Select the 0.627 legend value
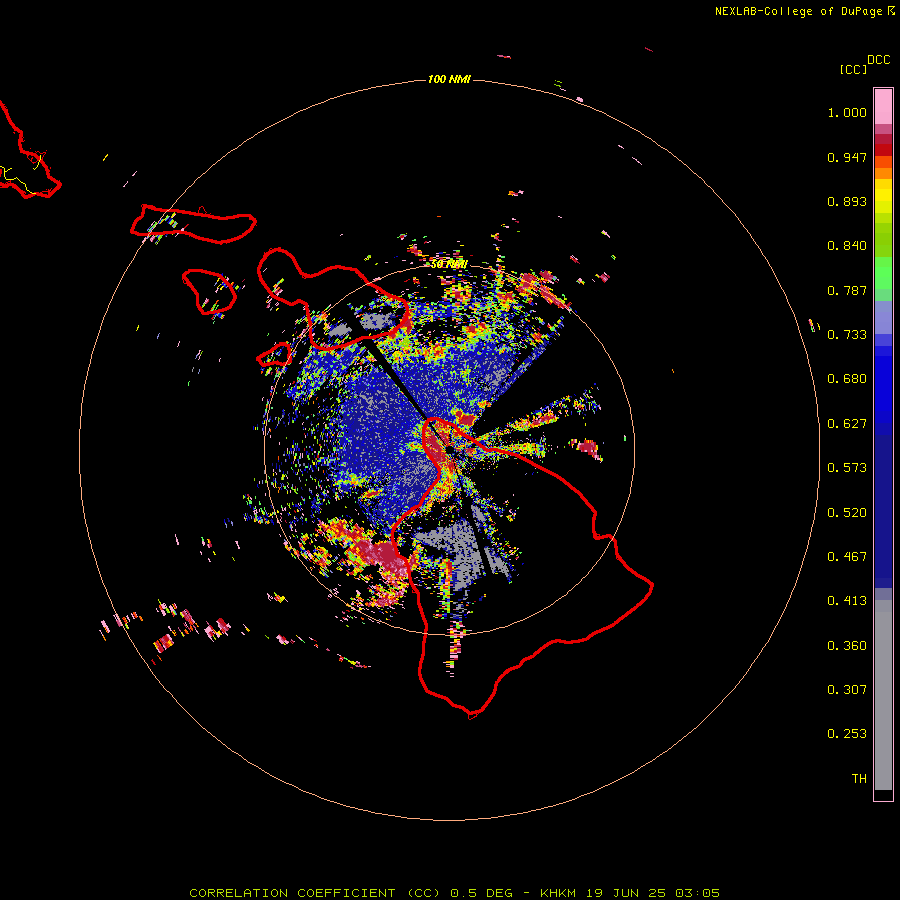The height and width of the screenshot is (900, 900). (847, 424)
